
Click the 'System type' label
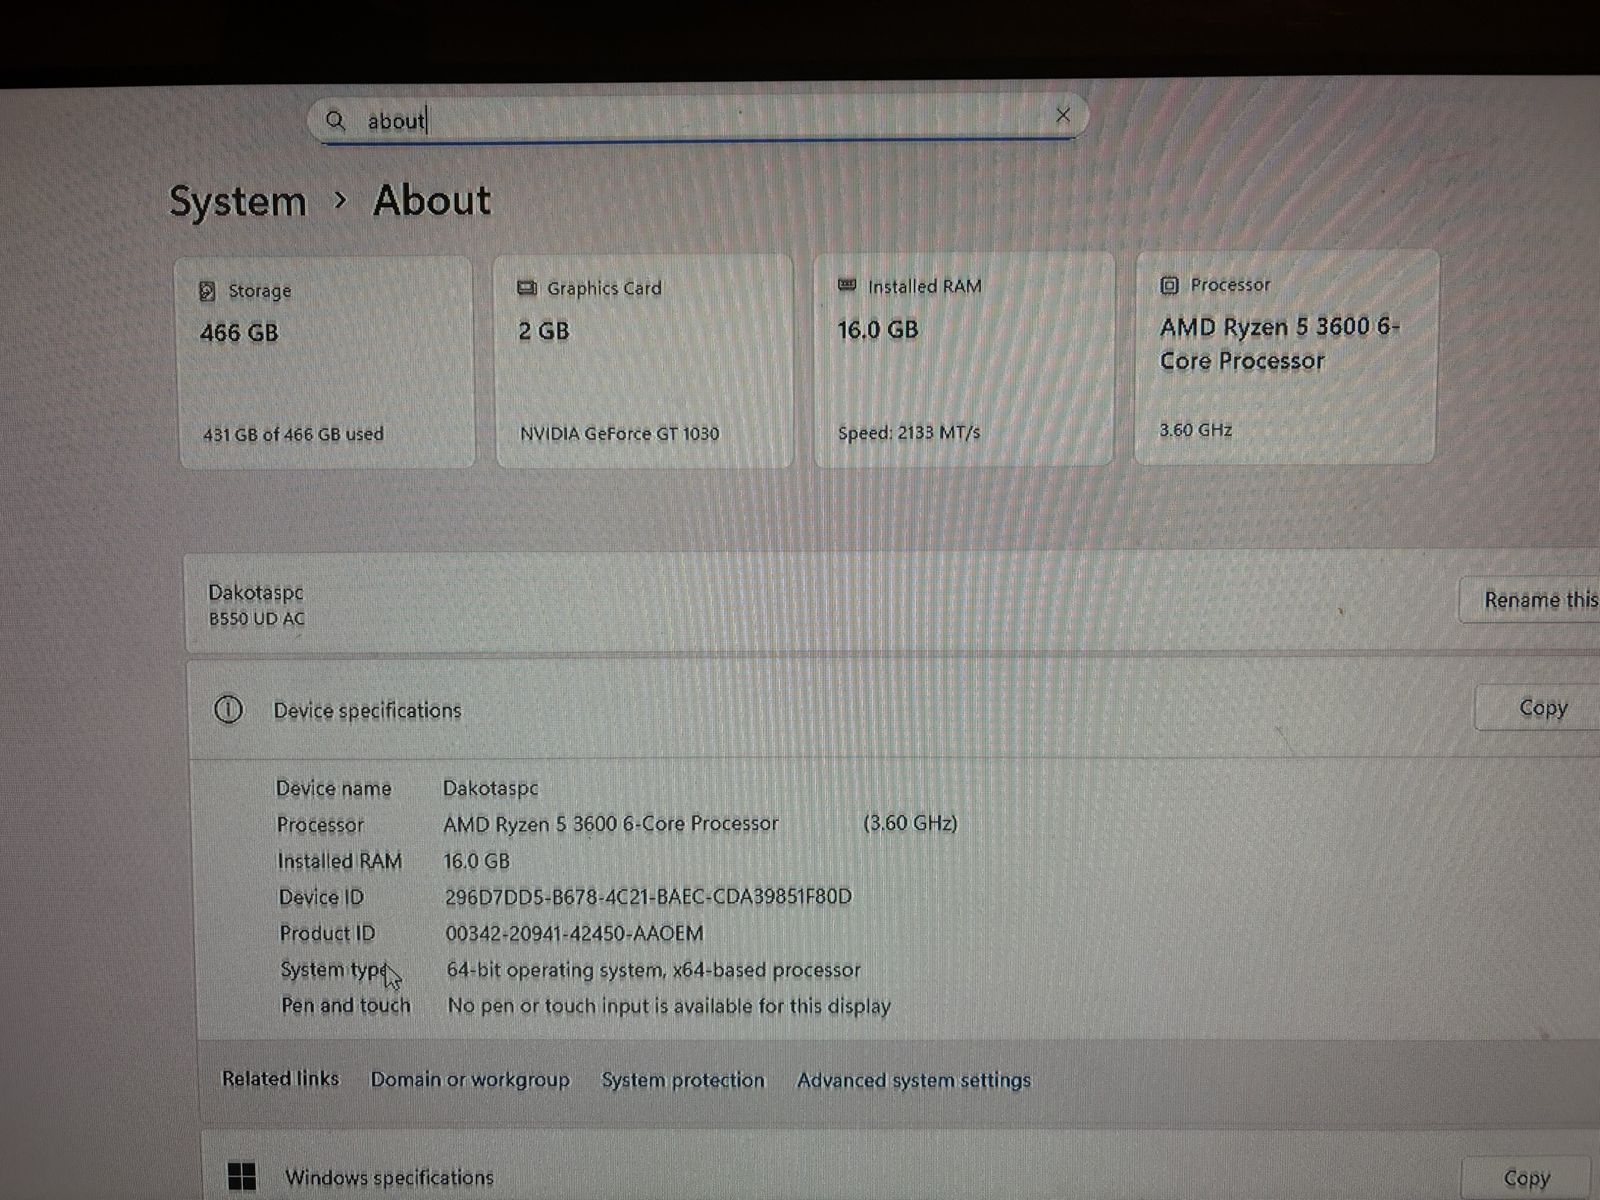pyautogui.click(x=334, y=970)
